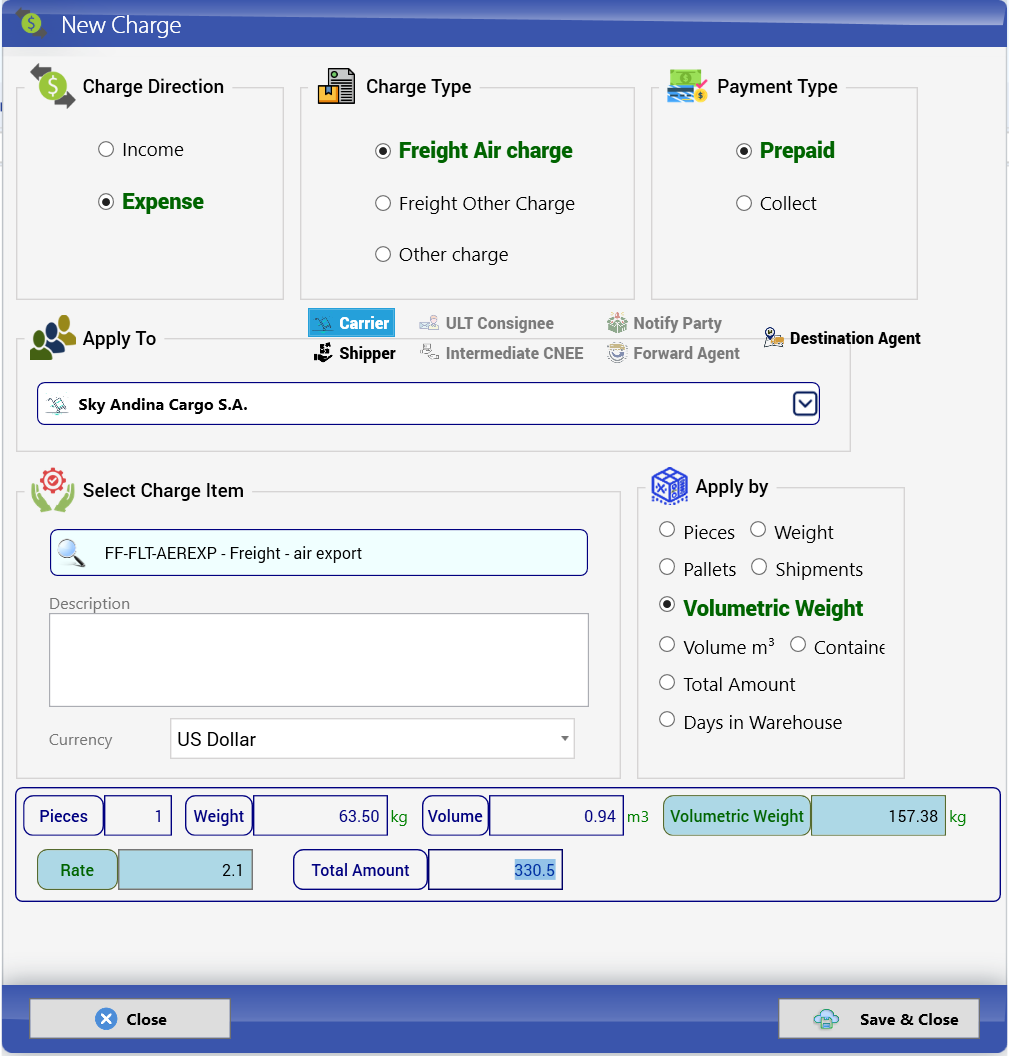This screenshot has height=1056, width=1009.
Task: Click the Total Amount label button
Action: [x=360, y=869]
